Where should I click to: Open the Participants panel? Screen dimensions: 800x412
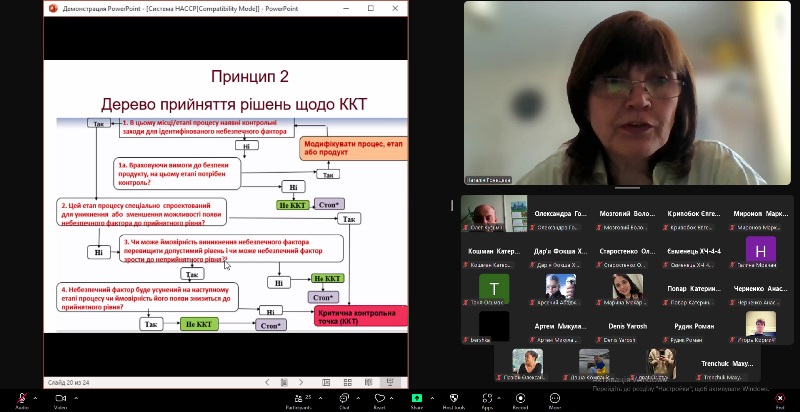[298, 398]
